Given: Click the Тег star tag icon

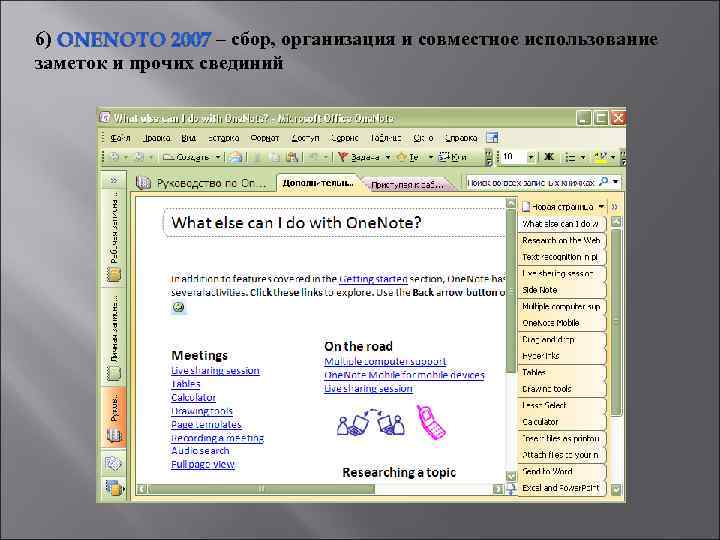Looking at the screenshot, I should tap(401, 157).
